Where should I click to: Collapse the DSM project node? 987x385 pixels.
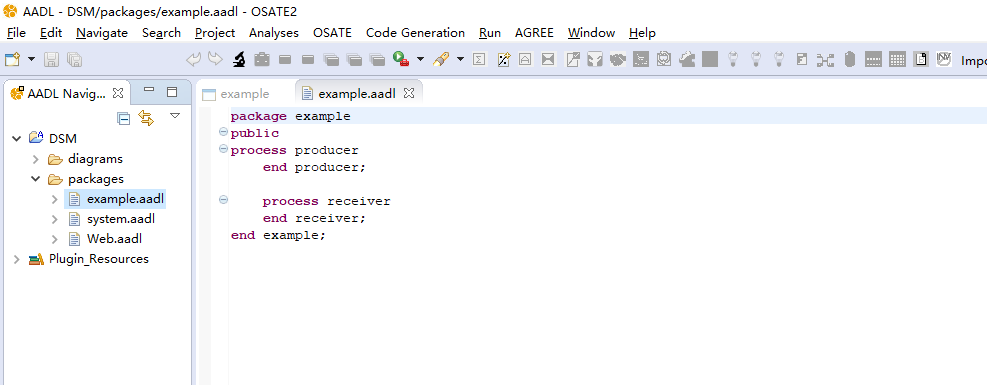(x=17, y=138)
